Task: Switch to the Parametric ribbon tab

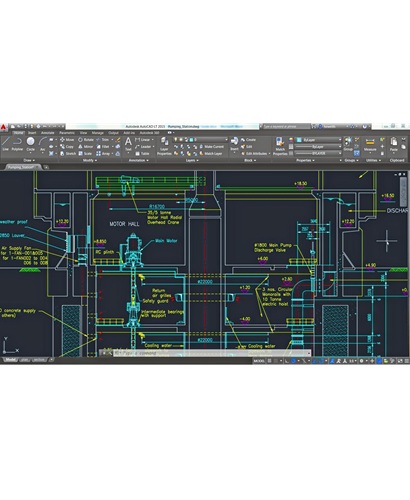Action: (x=67, y=133)
